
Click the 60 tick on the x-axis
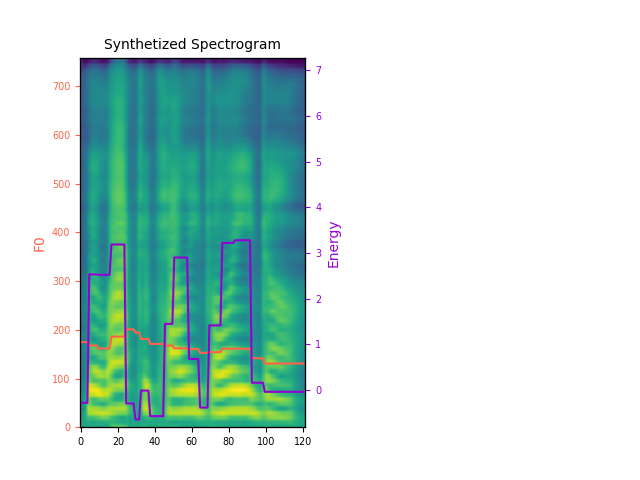(192, 441)
